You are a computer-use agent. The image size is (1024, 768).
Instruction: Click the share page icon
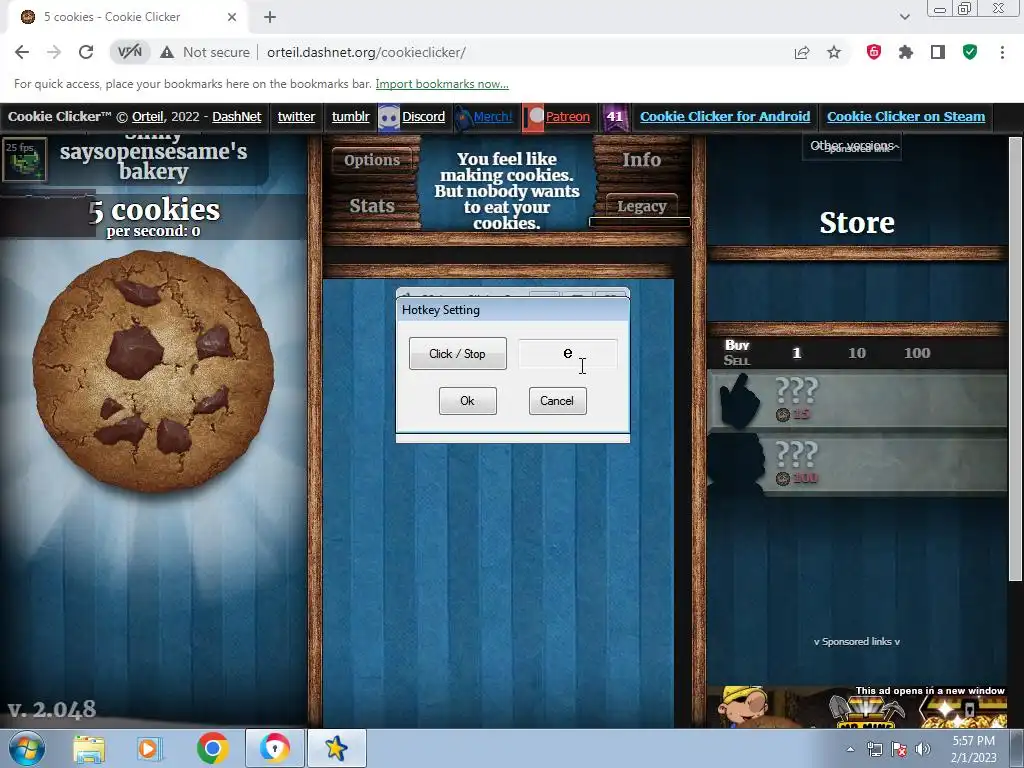coord(801,52)
